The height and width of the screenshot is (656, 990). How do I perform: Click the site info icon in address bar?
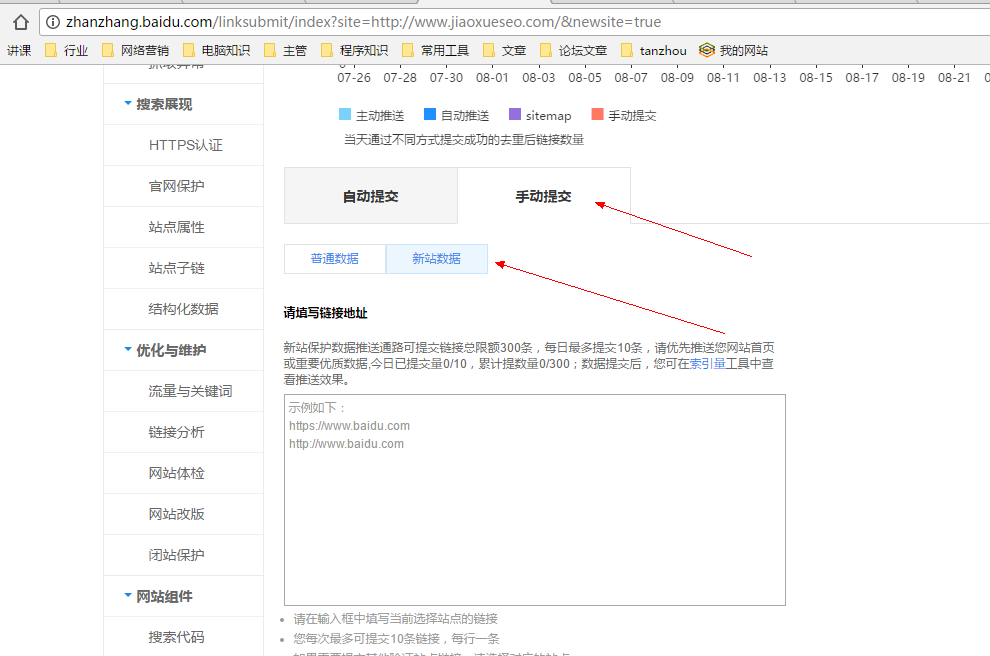(x=53, y=22)
